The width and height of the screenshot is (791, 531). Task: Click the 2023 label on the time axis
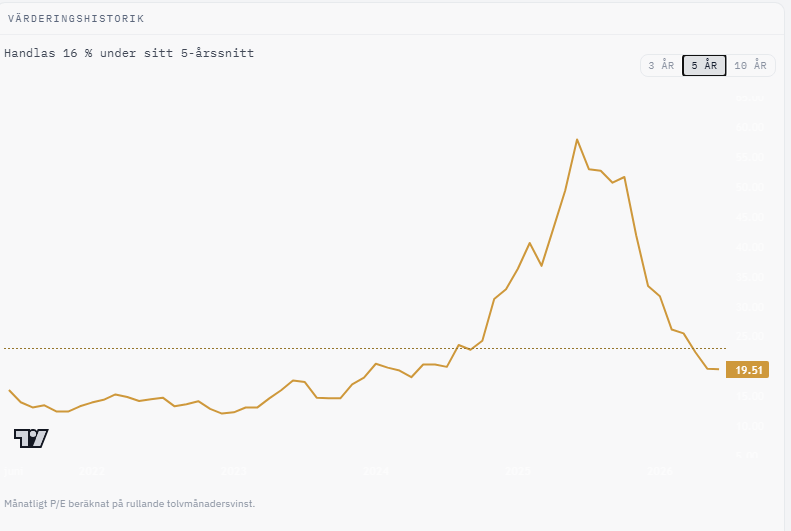click(x=234, y=471)
